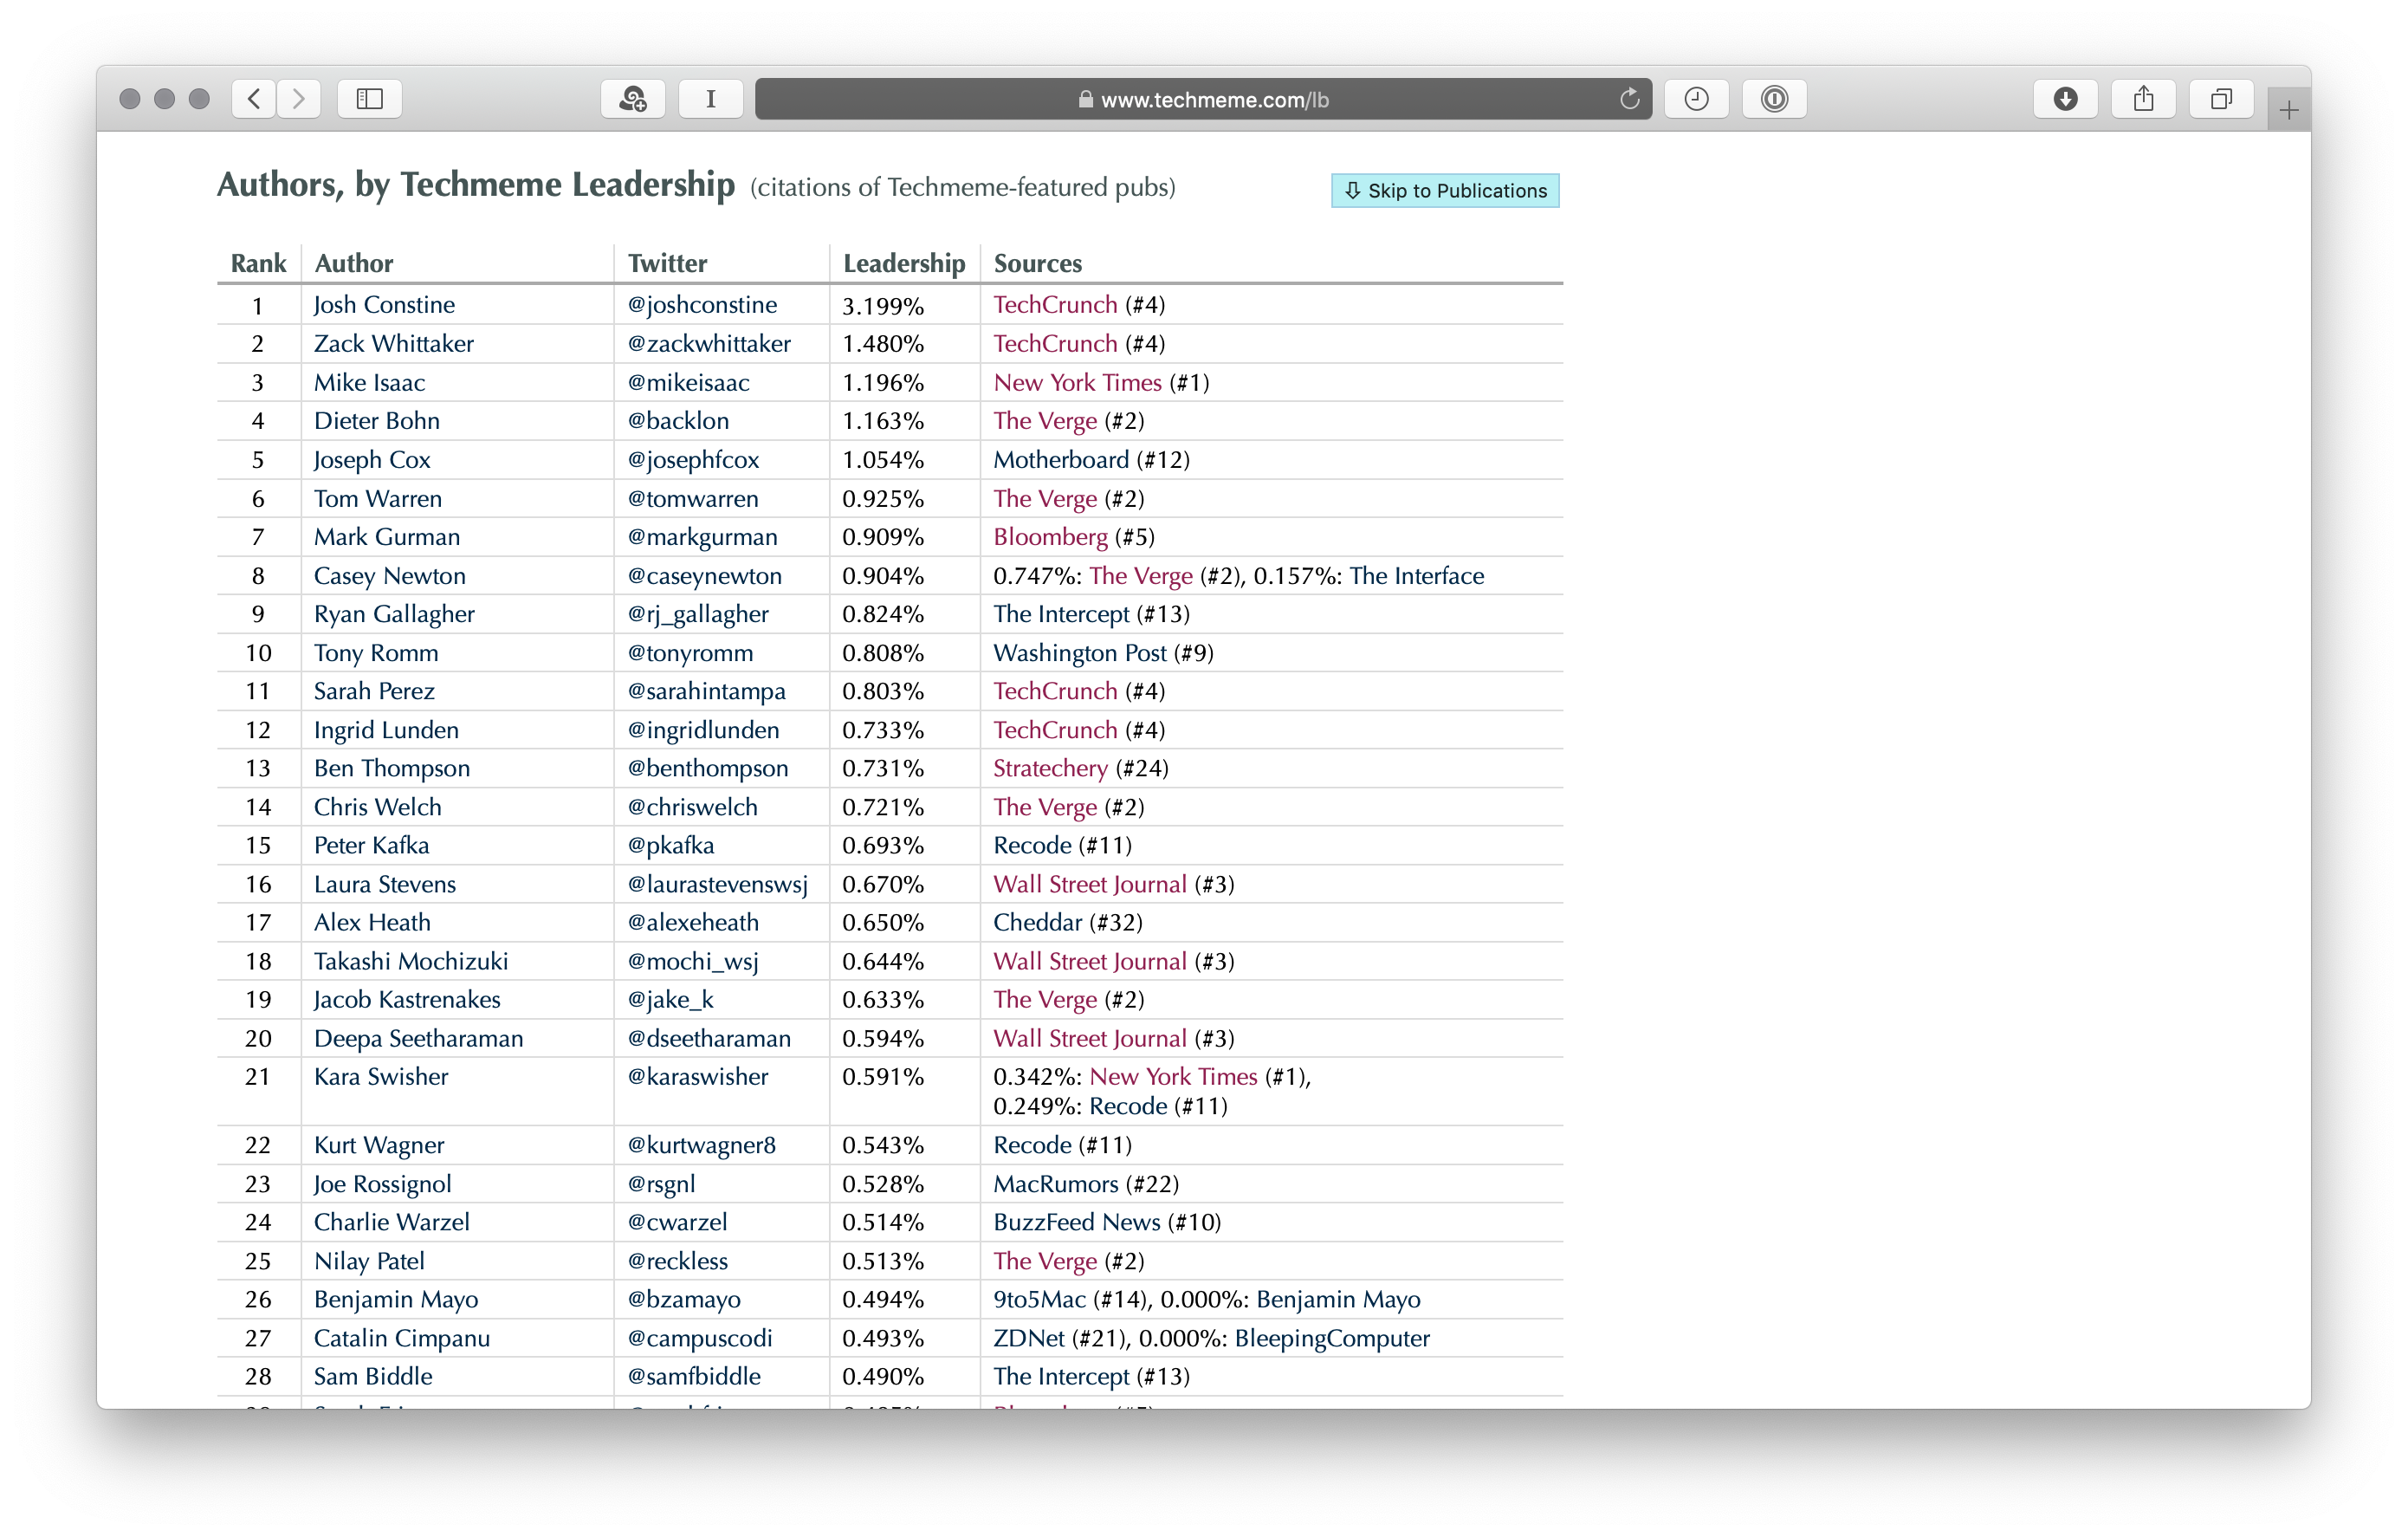Open BuzzFeed News source link
Screen dimensions: 2408x1537
point(1077,1222)
